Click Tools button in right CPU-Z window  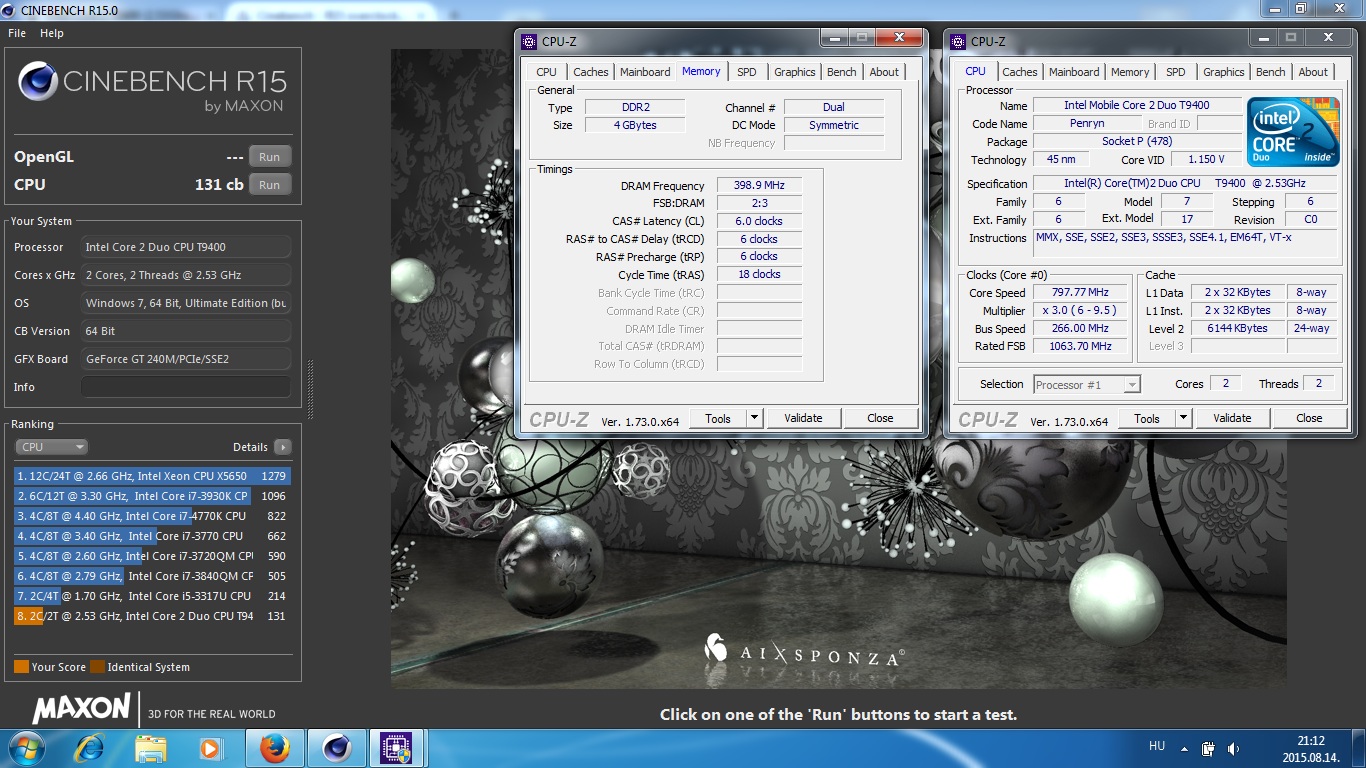click(x=1147, y=419)
